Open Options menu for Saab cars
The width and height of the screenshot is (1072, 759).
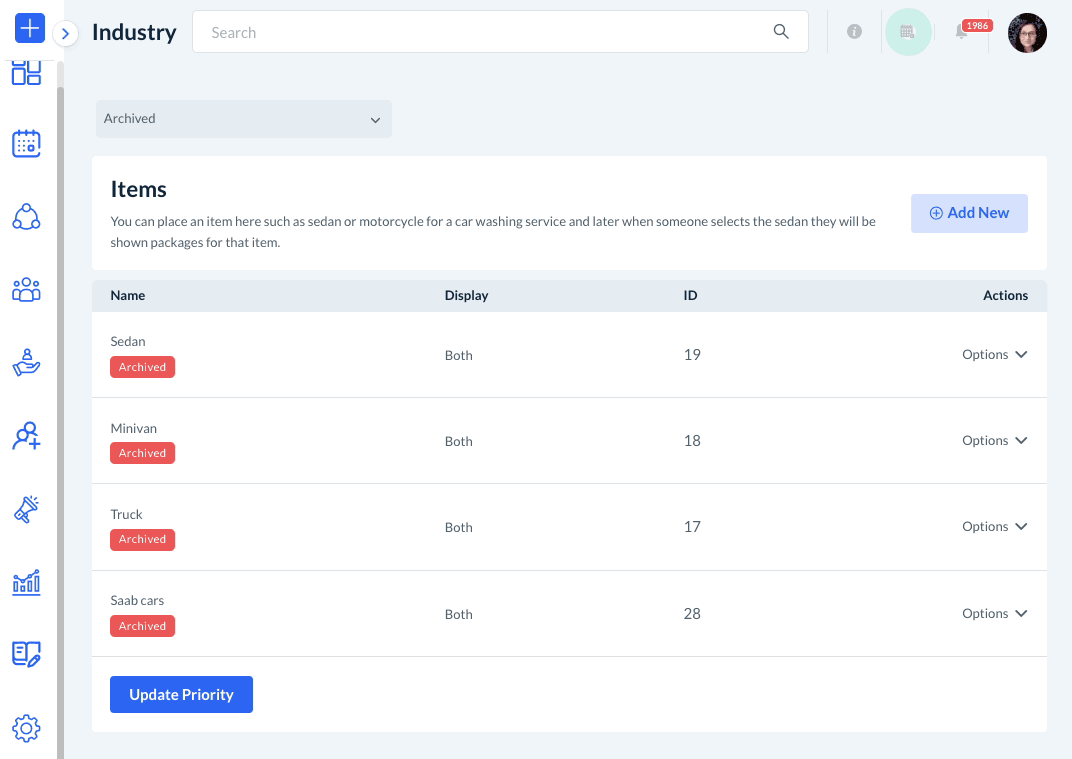coord(994,614)
